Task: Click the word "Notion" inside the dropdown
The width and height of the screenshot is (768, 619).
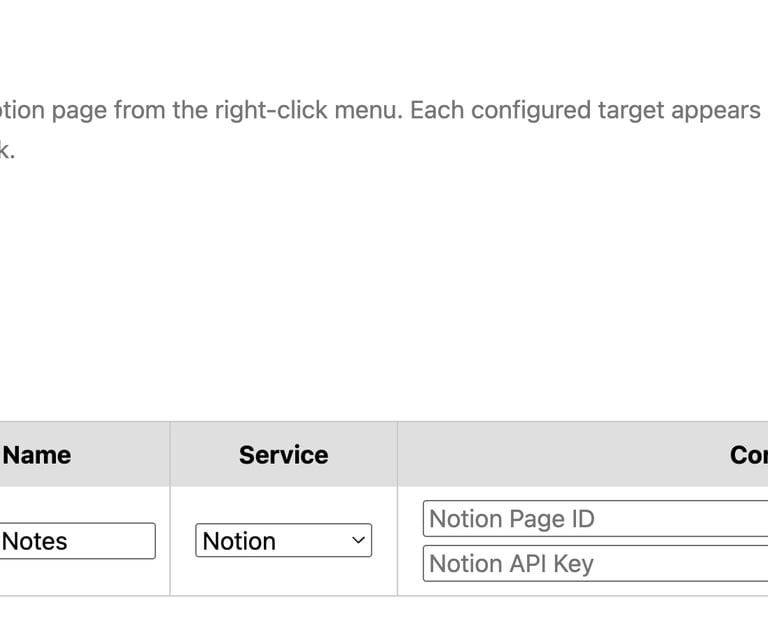Action: point(239,541)
